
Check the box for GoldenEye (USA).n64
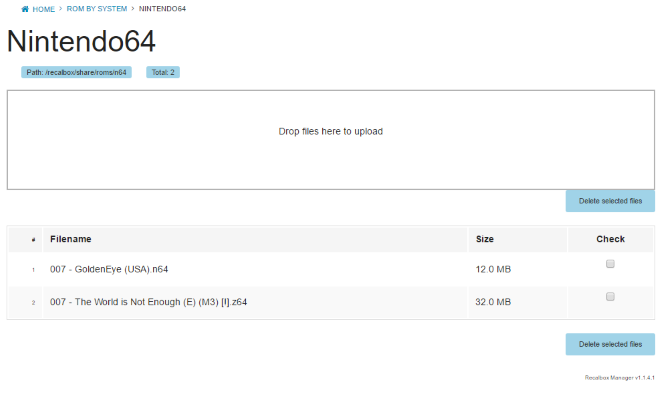coord(610,264)
